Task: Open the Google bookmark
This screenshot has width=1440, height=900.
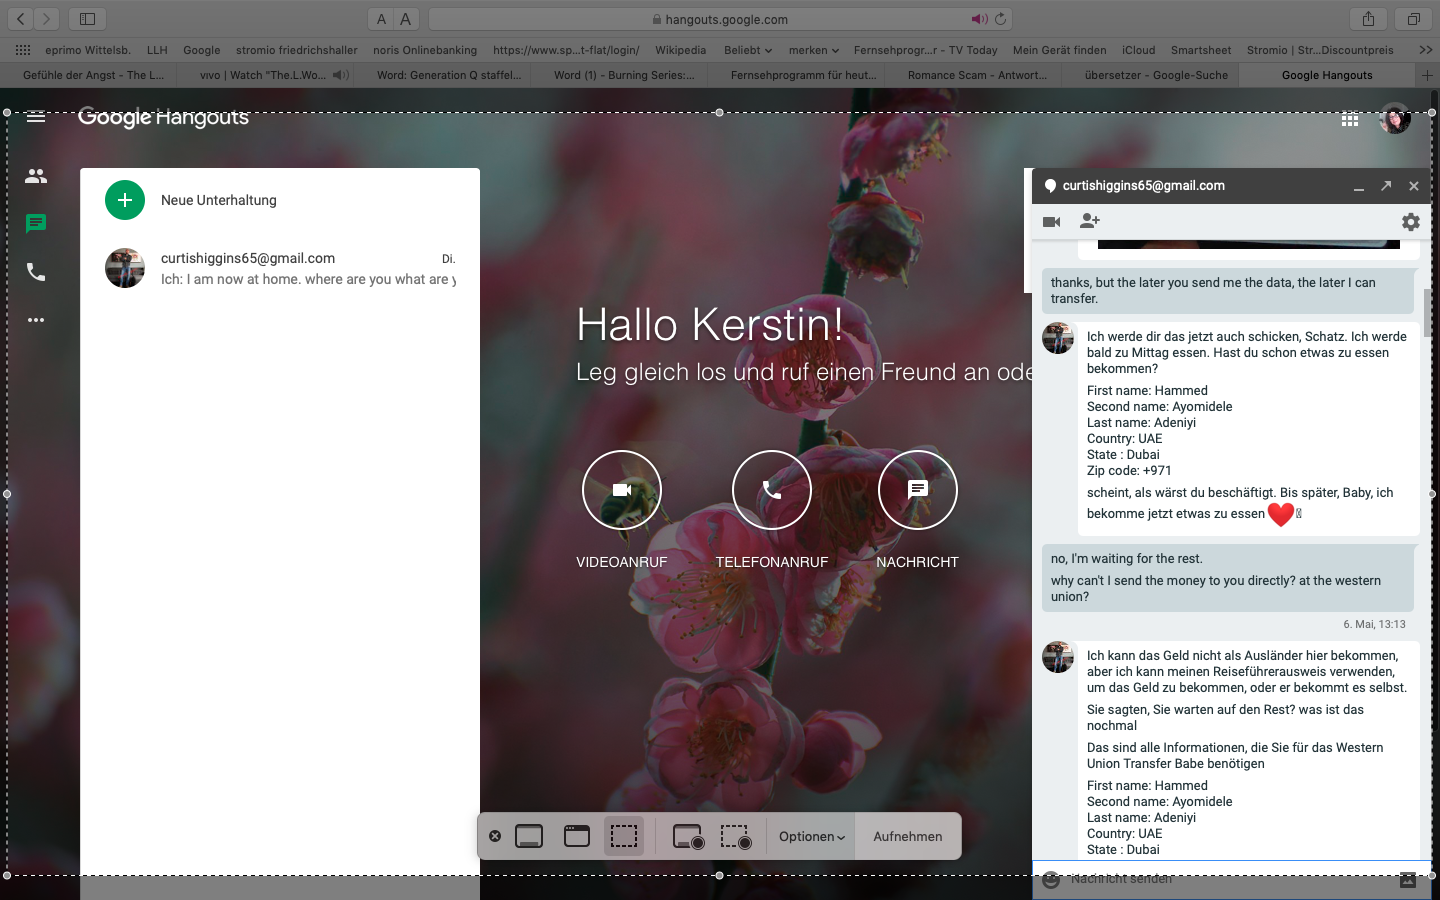Action: coord(201,50)
